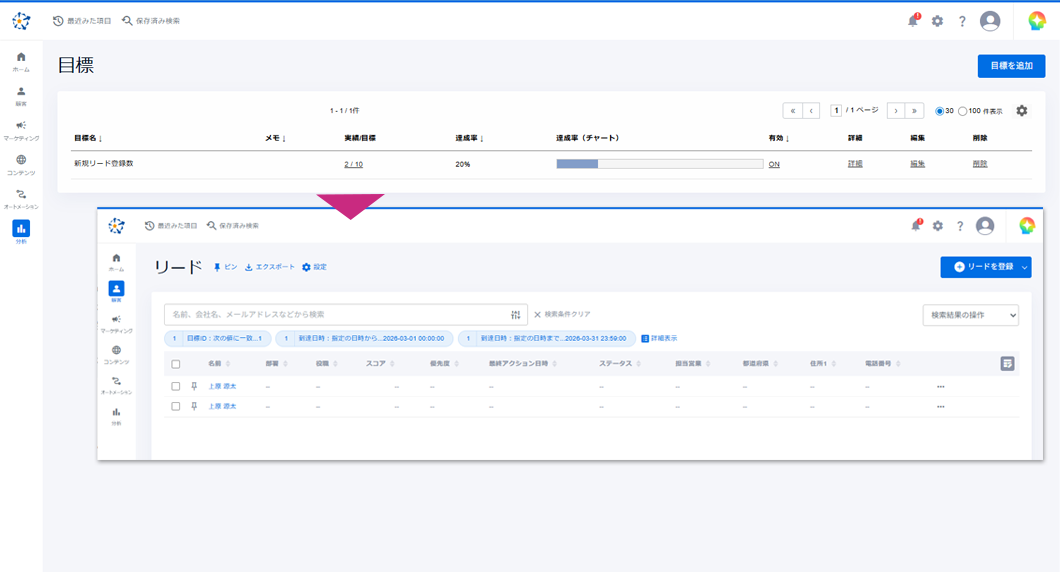Viewport: 1060px width, 572px height.
Task: Click the achievement rate progress bar
Action: pos(659,164)
